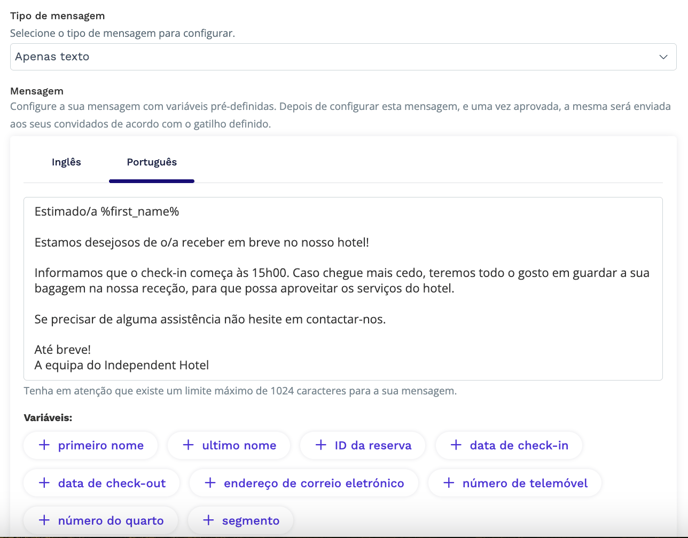Add the 'ultimo nome' variable
The image size is (688, 538).
click(x=229, y=445)
